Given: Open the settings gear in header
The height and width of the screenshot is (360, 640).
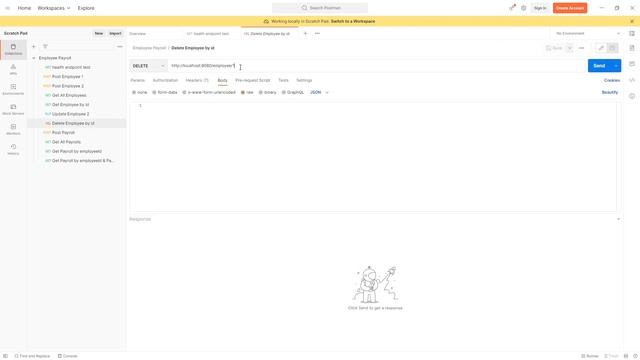Looking at the screenshot, I should click(524, 8).
